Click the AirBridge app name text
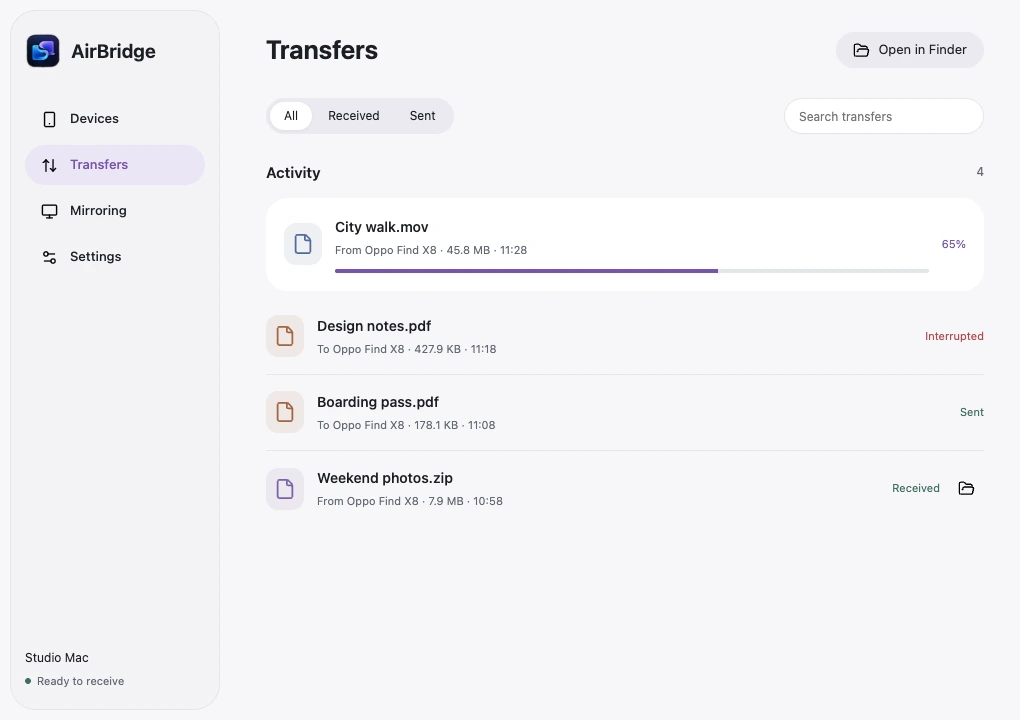 coord(113,51)
